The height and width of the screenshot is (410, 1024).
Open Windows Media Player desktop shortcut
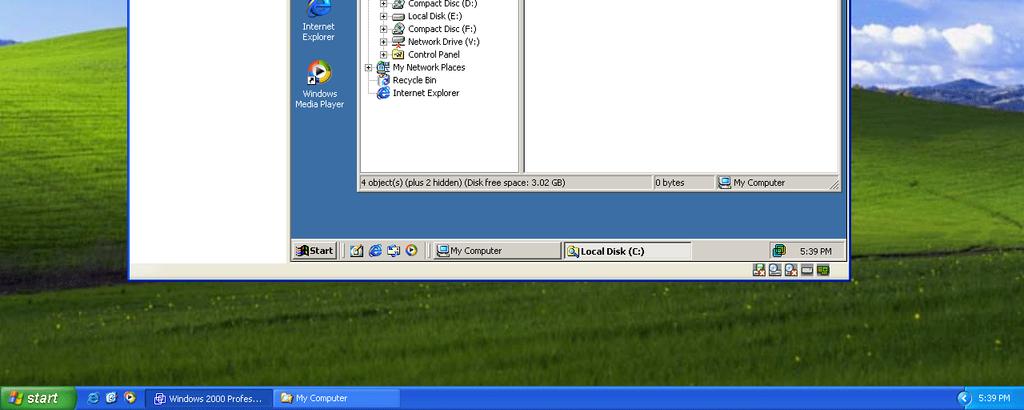319,84
